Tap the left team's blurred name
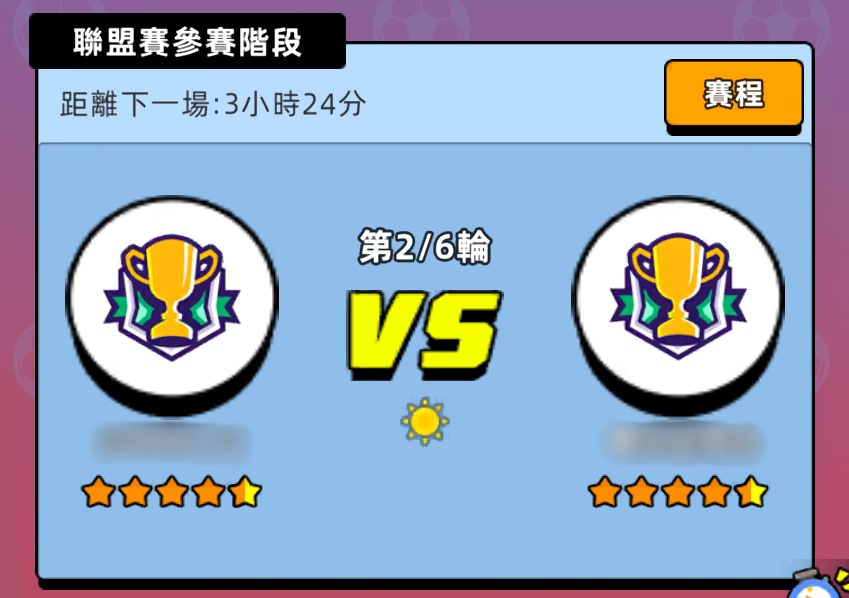The height and width of the screenshot is (598, 849). (x=172, y=443)
